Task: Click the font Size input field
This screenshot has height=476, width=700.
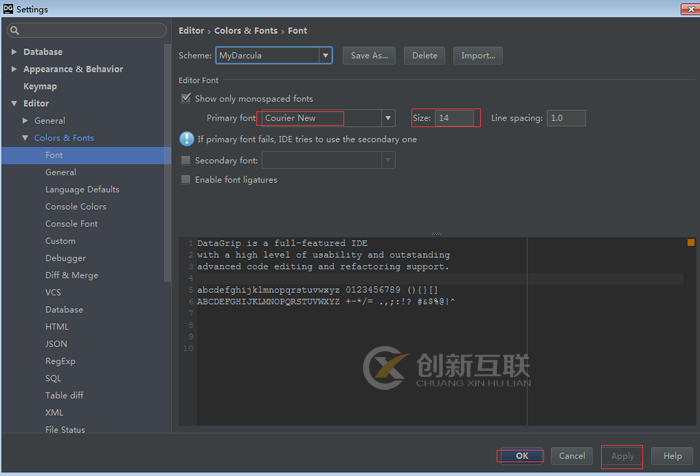Action: [454, 118]
